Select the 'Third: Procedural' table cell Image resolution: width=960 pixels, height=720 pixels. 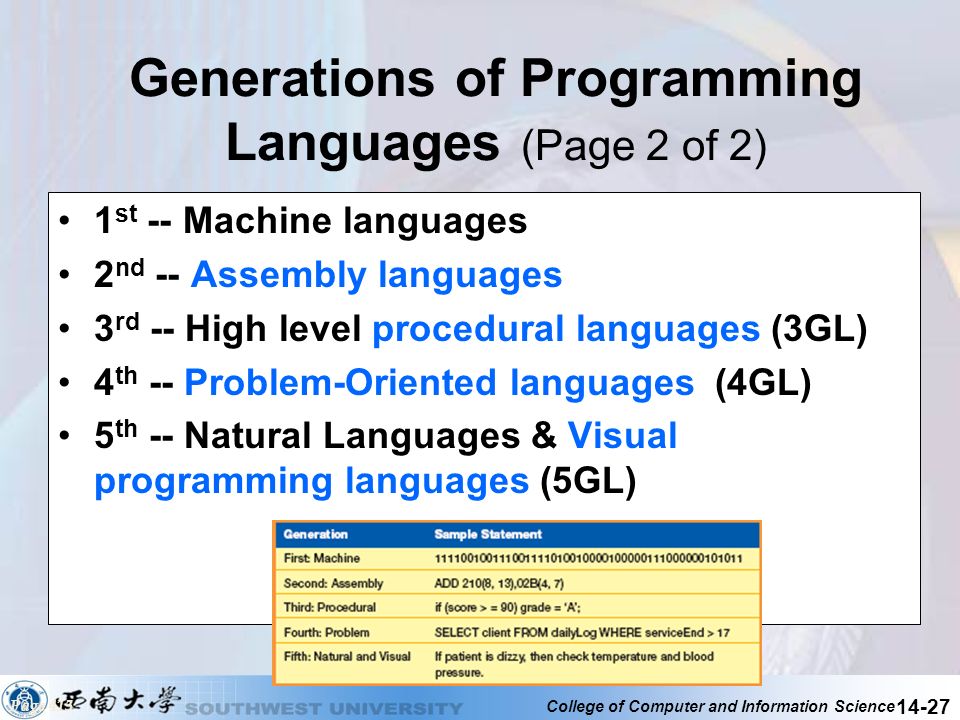point(329,607)
